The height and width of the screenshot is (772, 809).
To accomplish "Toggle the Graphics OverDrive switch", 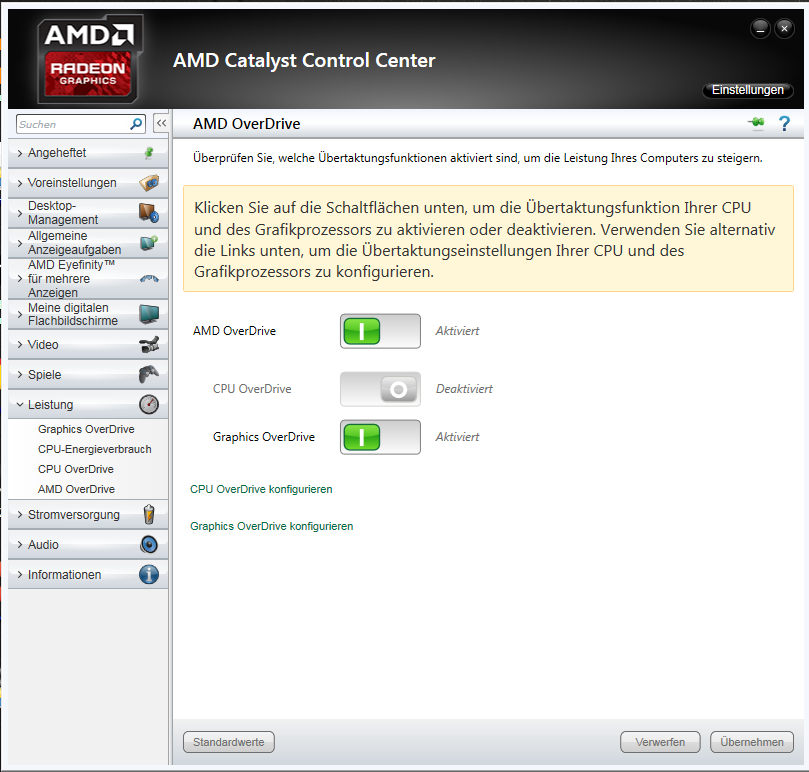I will coord(380,437).
